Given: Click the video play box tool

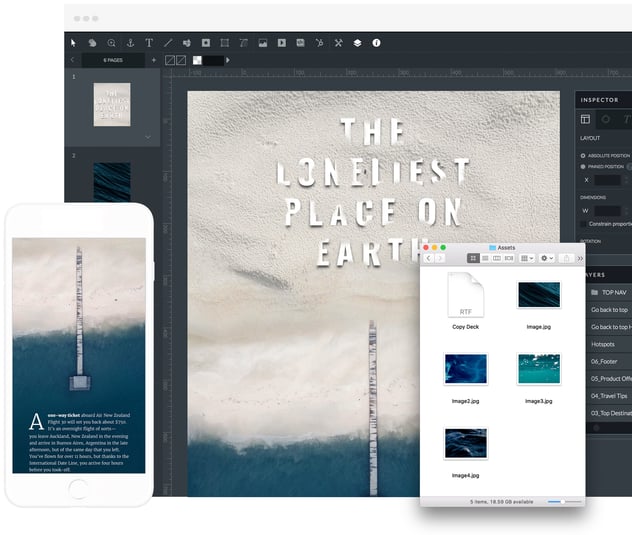Looking at the screenshot, I should 282,43.
